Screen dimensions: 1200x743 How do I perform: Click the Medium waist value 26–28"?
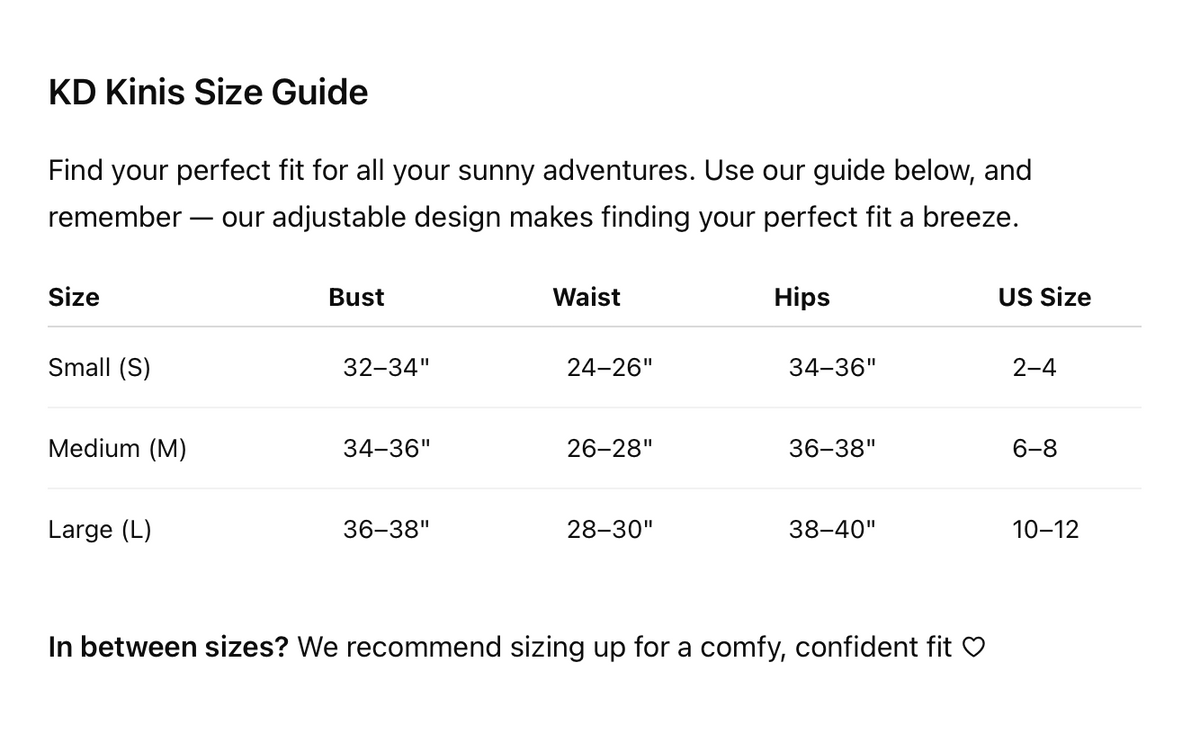[x=609, y=449]
